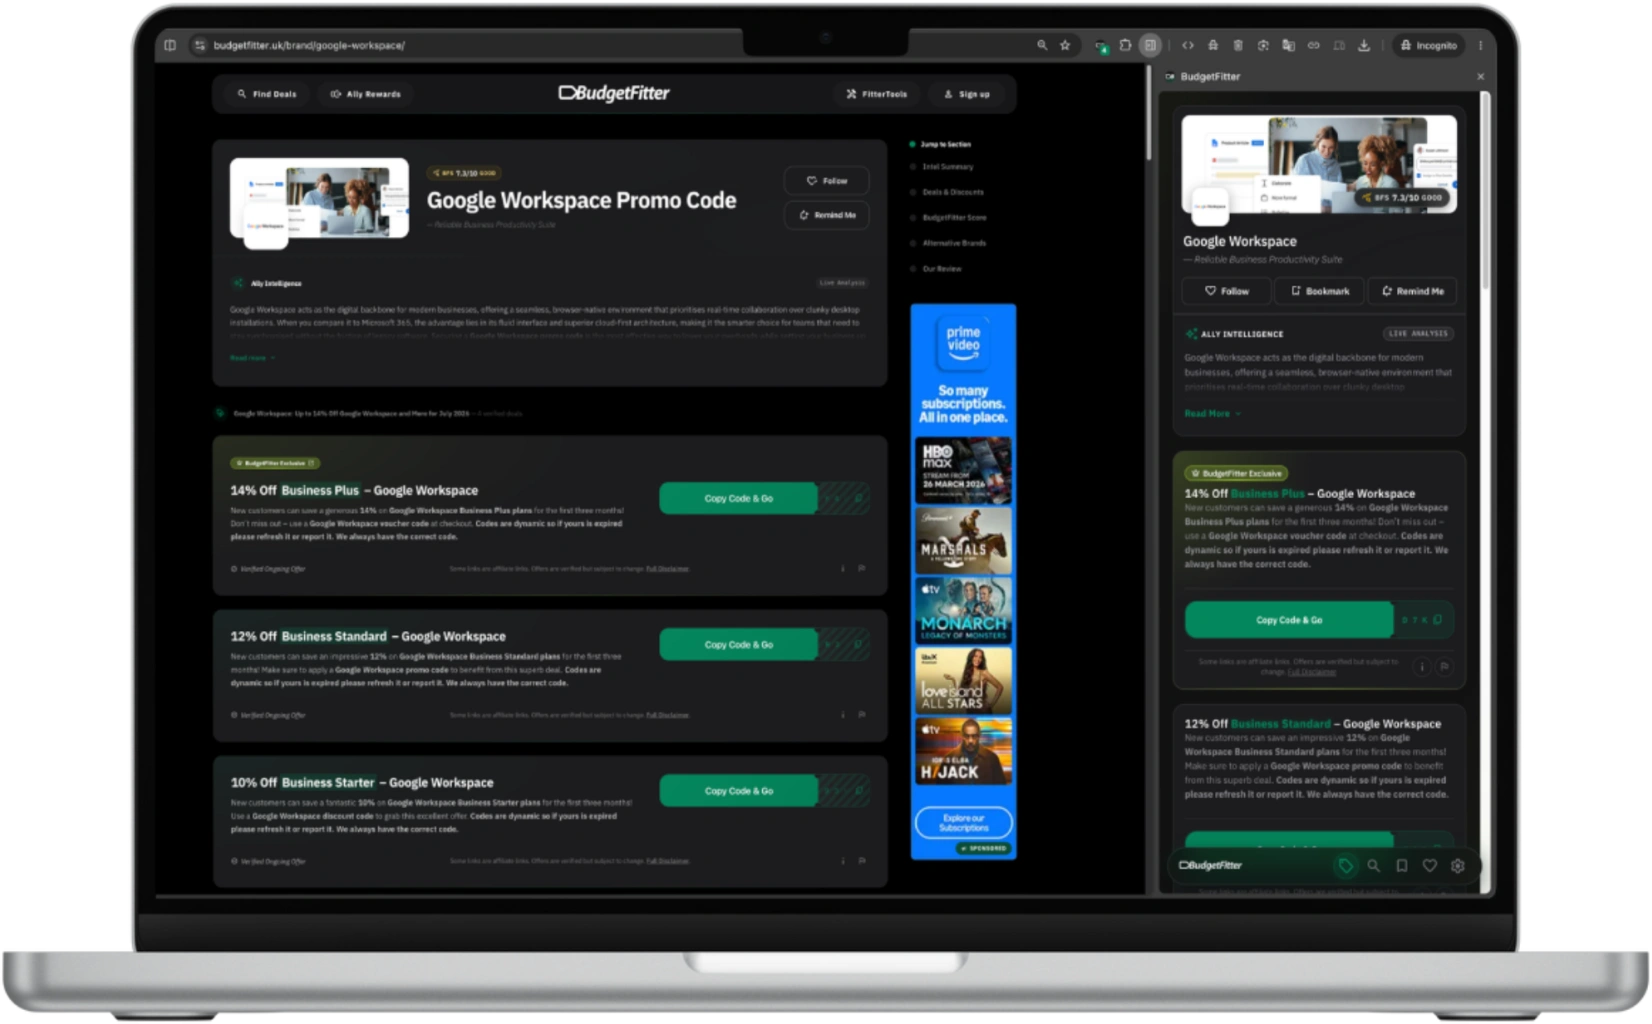The width and height of the screenshot is (1652, 1024).
Task: Jump to the Our Review section
Action: (x=941, y=269)
